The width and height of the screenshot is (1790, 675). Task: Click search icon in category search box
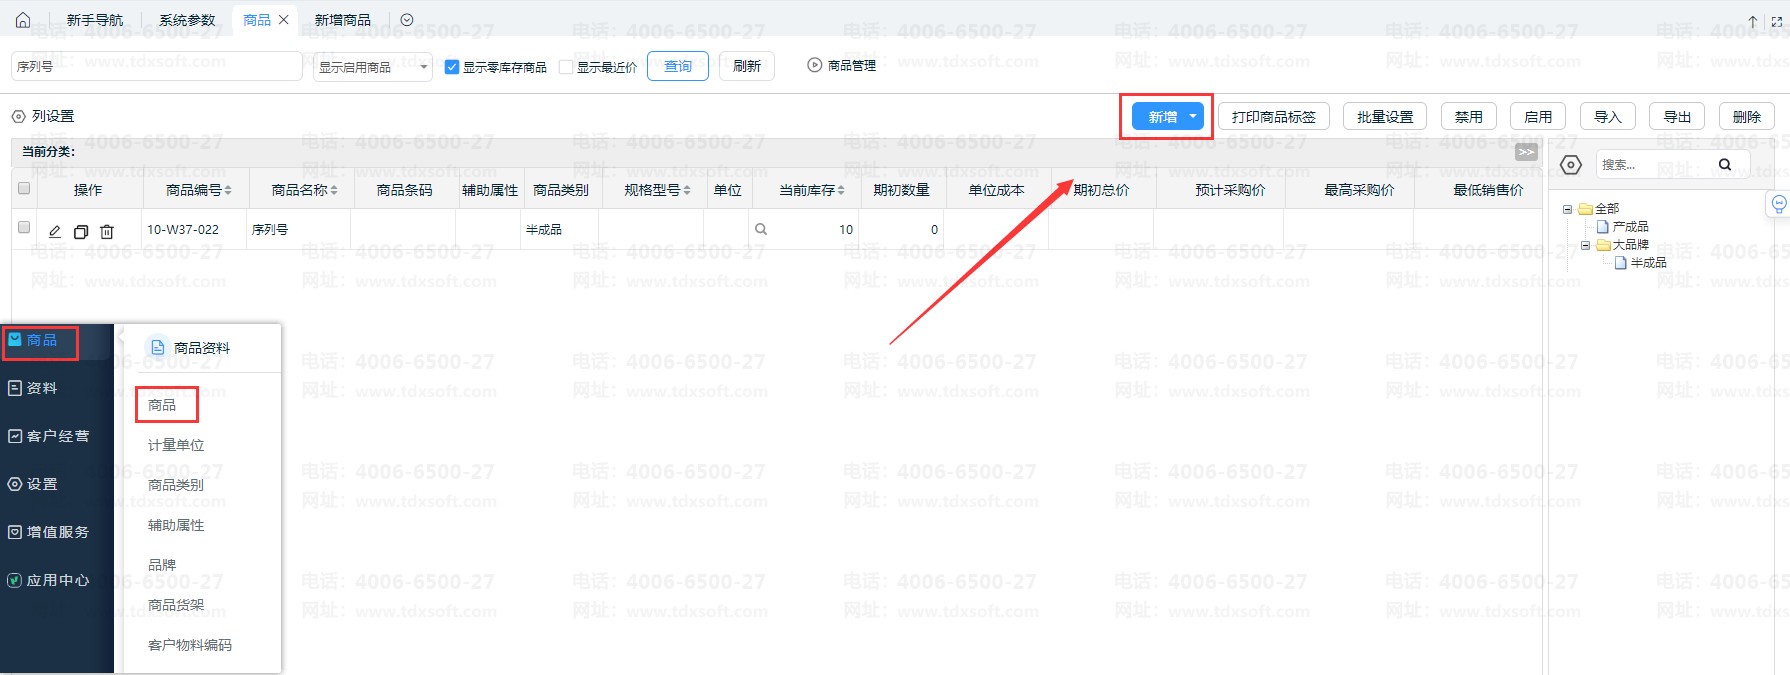(1725, 165)
